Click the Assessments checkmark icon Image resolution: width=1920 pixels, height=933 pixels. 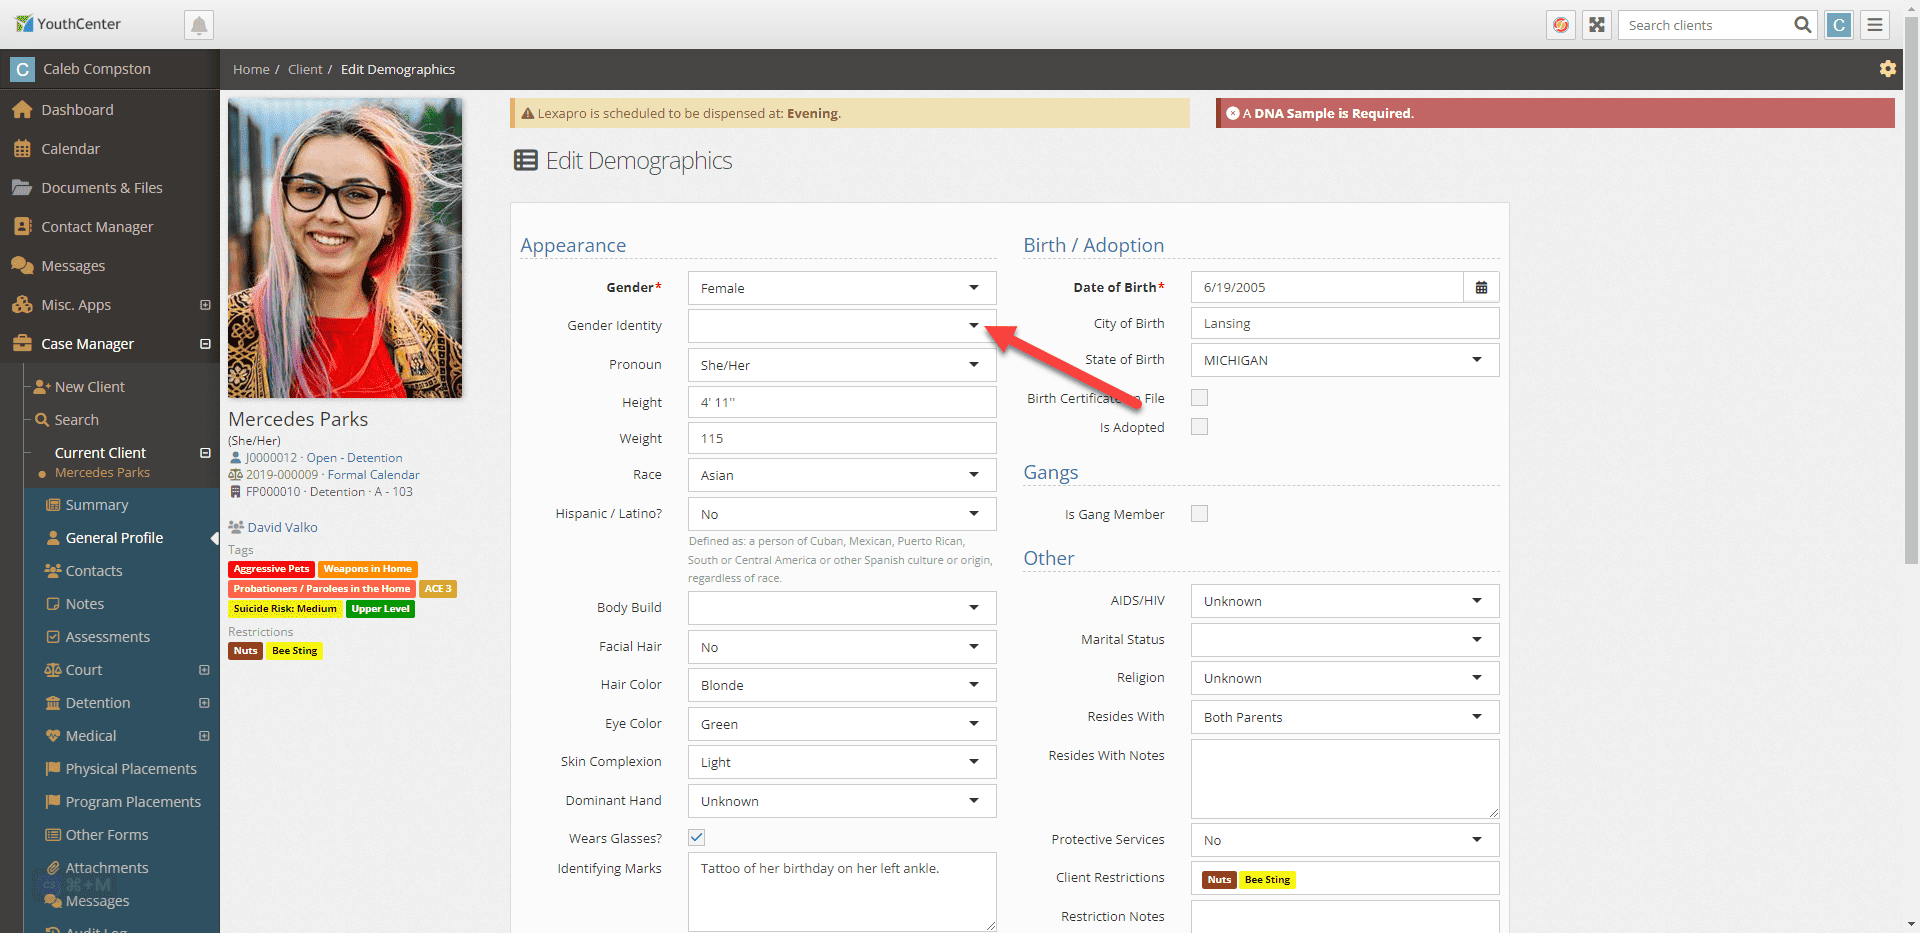point(53,637)
